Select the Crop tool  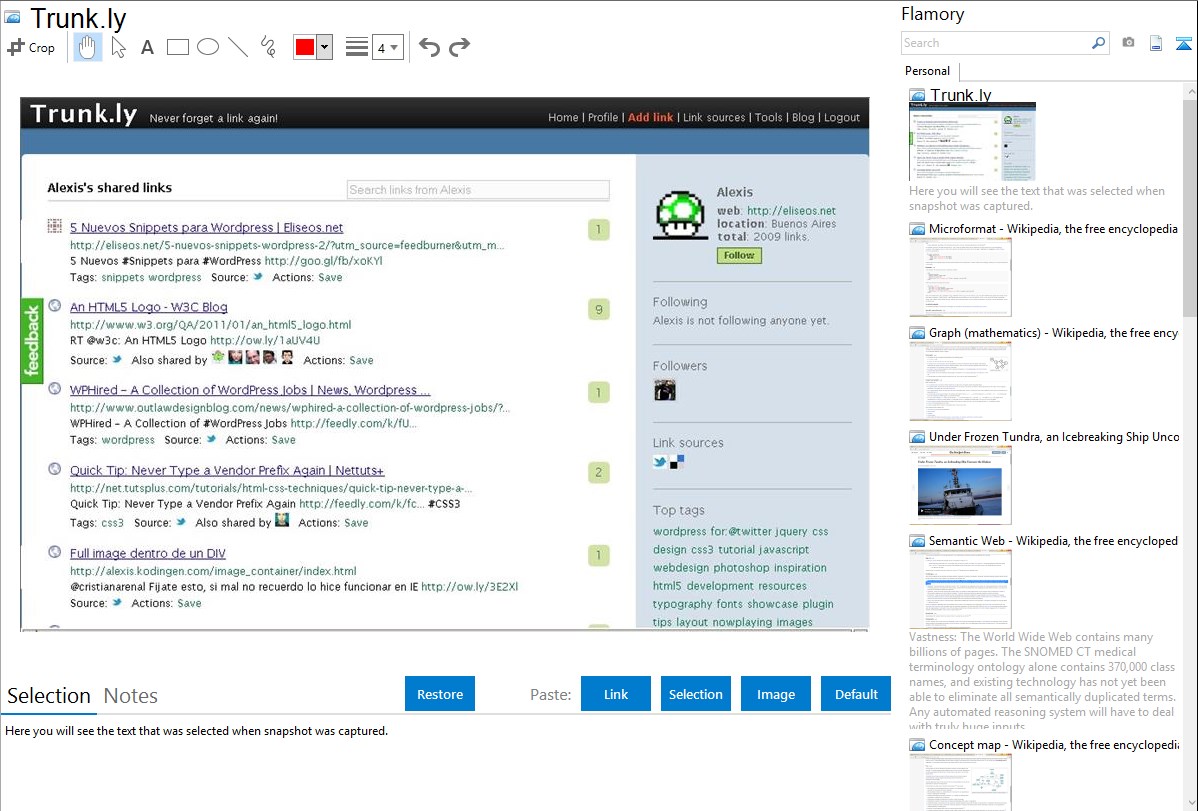click(x=31, y=47)
